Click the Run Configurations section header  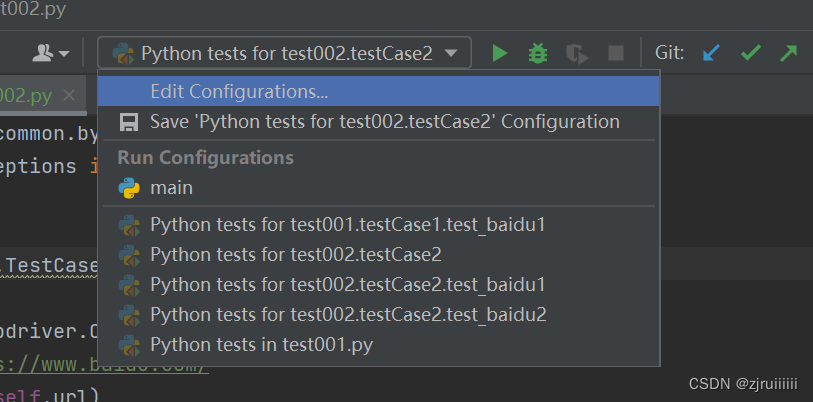click(x=205, y=157)
